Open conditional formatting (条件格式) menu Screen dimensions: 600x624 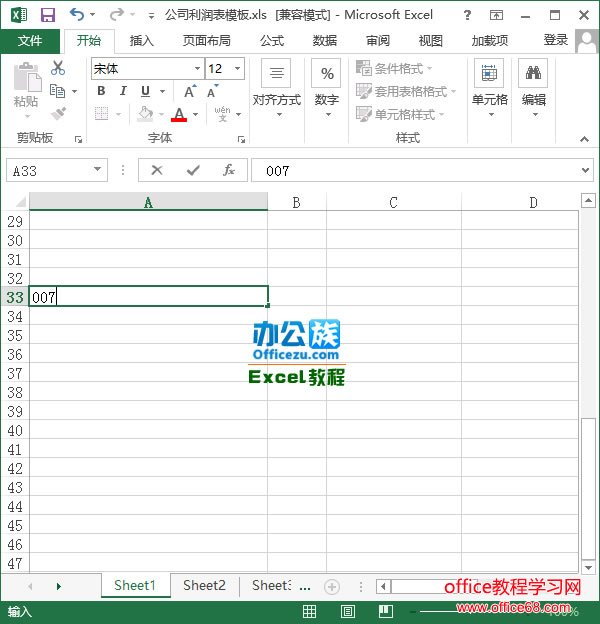394,68
